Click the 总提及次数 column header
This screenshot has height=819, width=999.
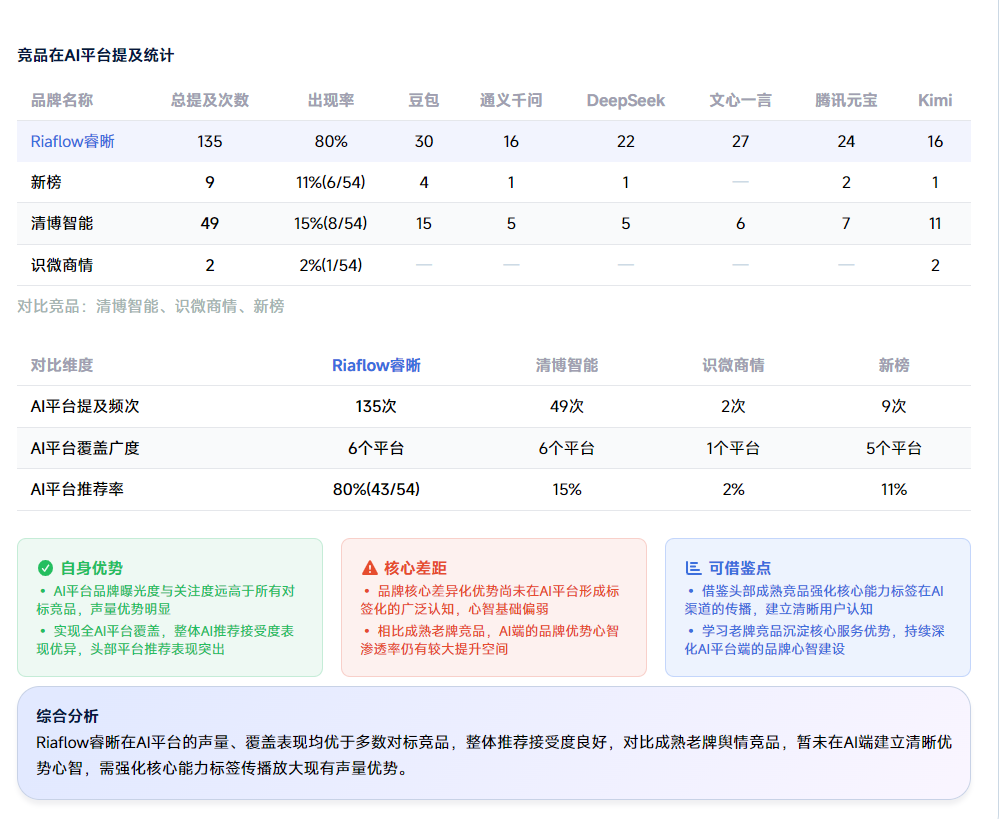point(210,100)
